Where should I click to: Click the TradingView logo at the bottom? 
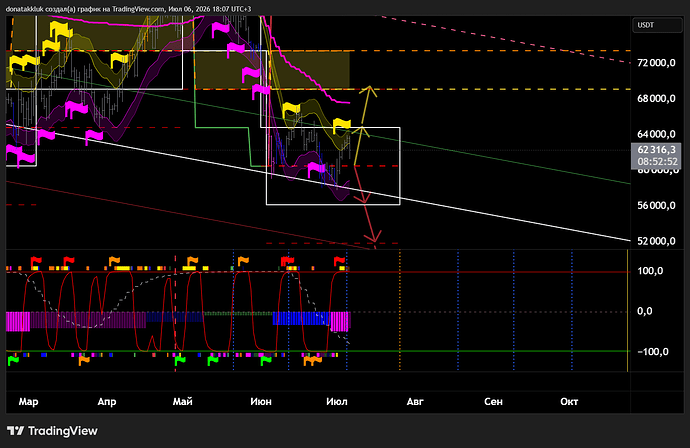tap(52, 431)
